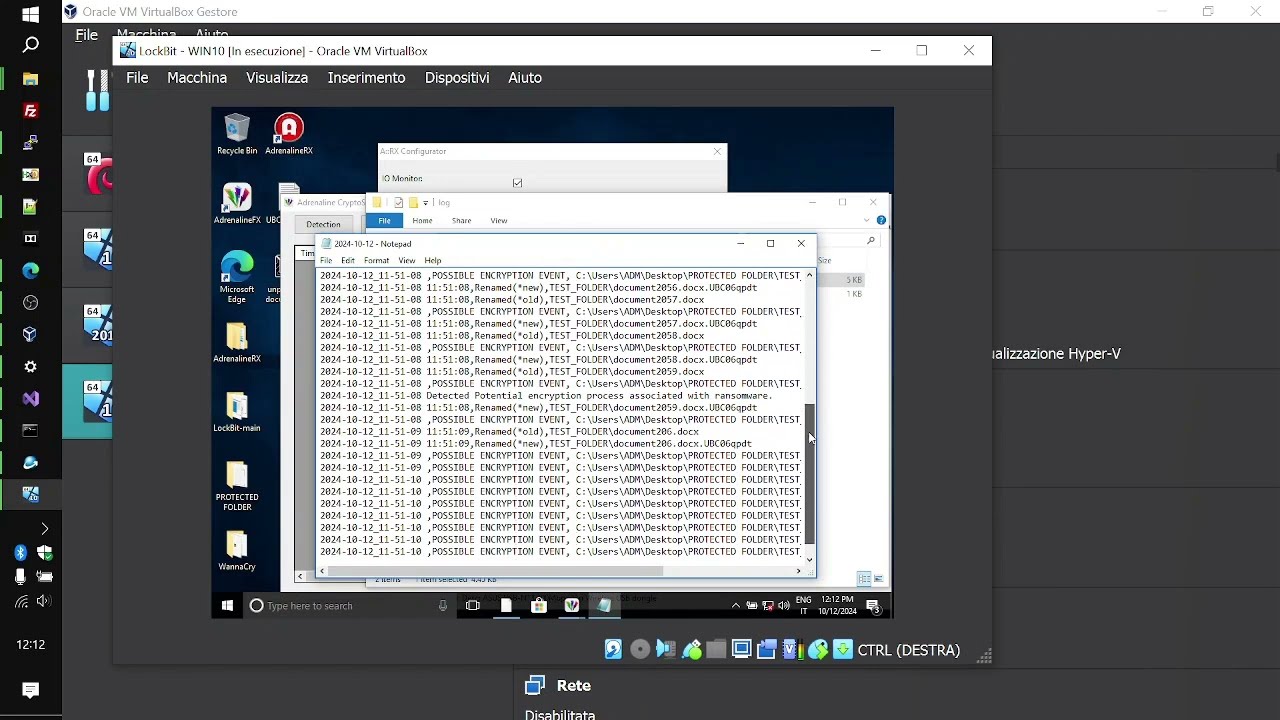Launch the AdrenalineRX red shortcut icon
This screenshot has height=720, width=1280.
click(x=289, y=134)
